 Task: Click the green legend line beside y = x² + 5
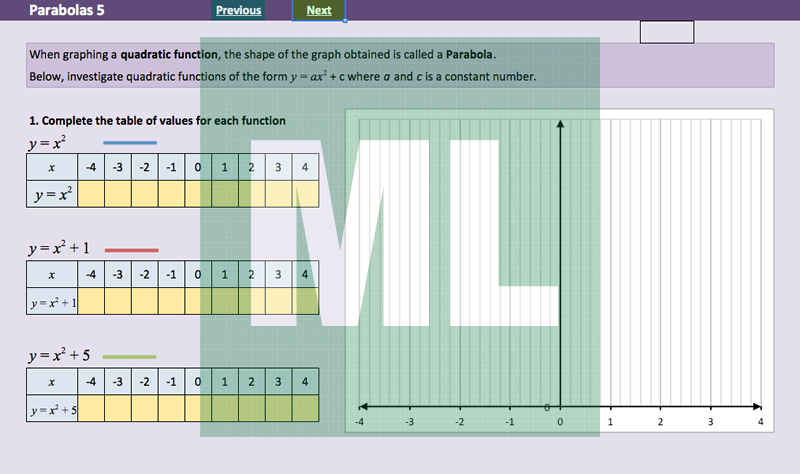[130, 357]
